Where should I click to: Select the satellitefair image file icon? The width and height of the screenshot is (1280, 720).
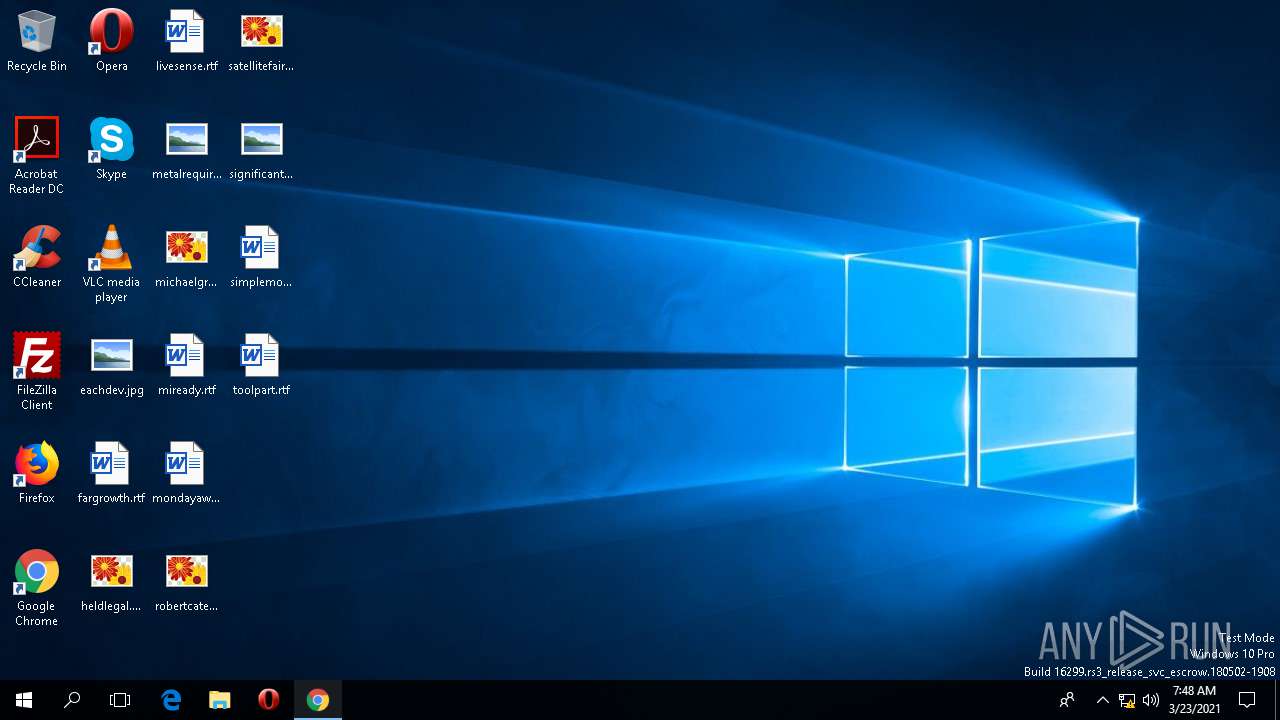pos(261,41)
